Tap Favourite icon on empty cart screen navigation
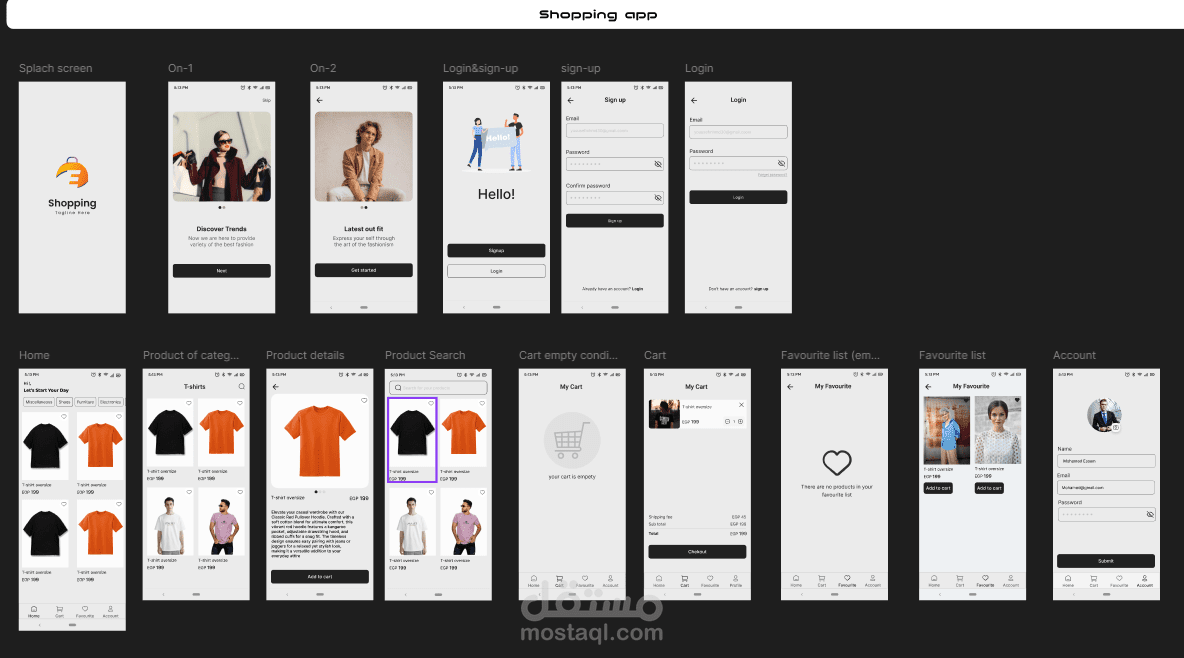The width and height of the screenshot is (1184, 658). coord(584,580)
